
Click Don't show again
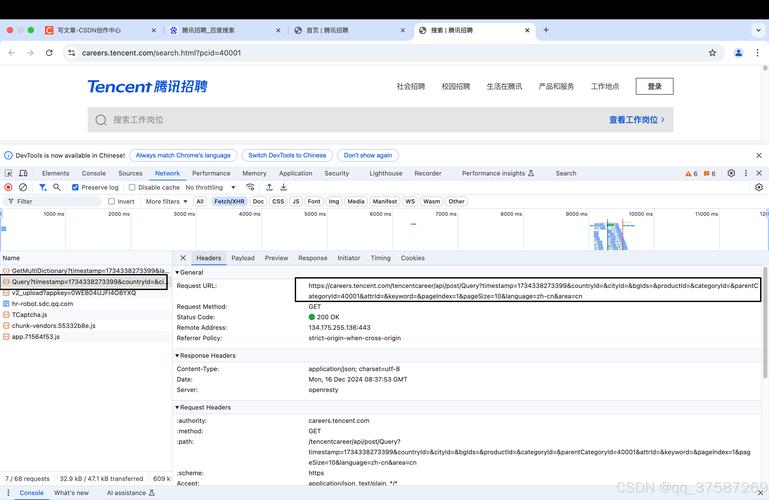click(x=368, y=155)
